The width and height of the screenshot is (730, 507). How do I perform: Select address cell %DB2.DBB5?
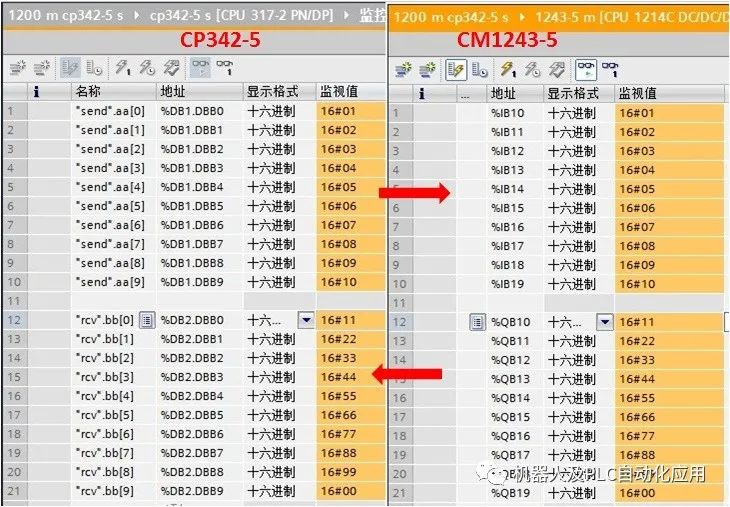click(x=200, y=415)
